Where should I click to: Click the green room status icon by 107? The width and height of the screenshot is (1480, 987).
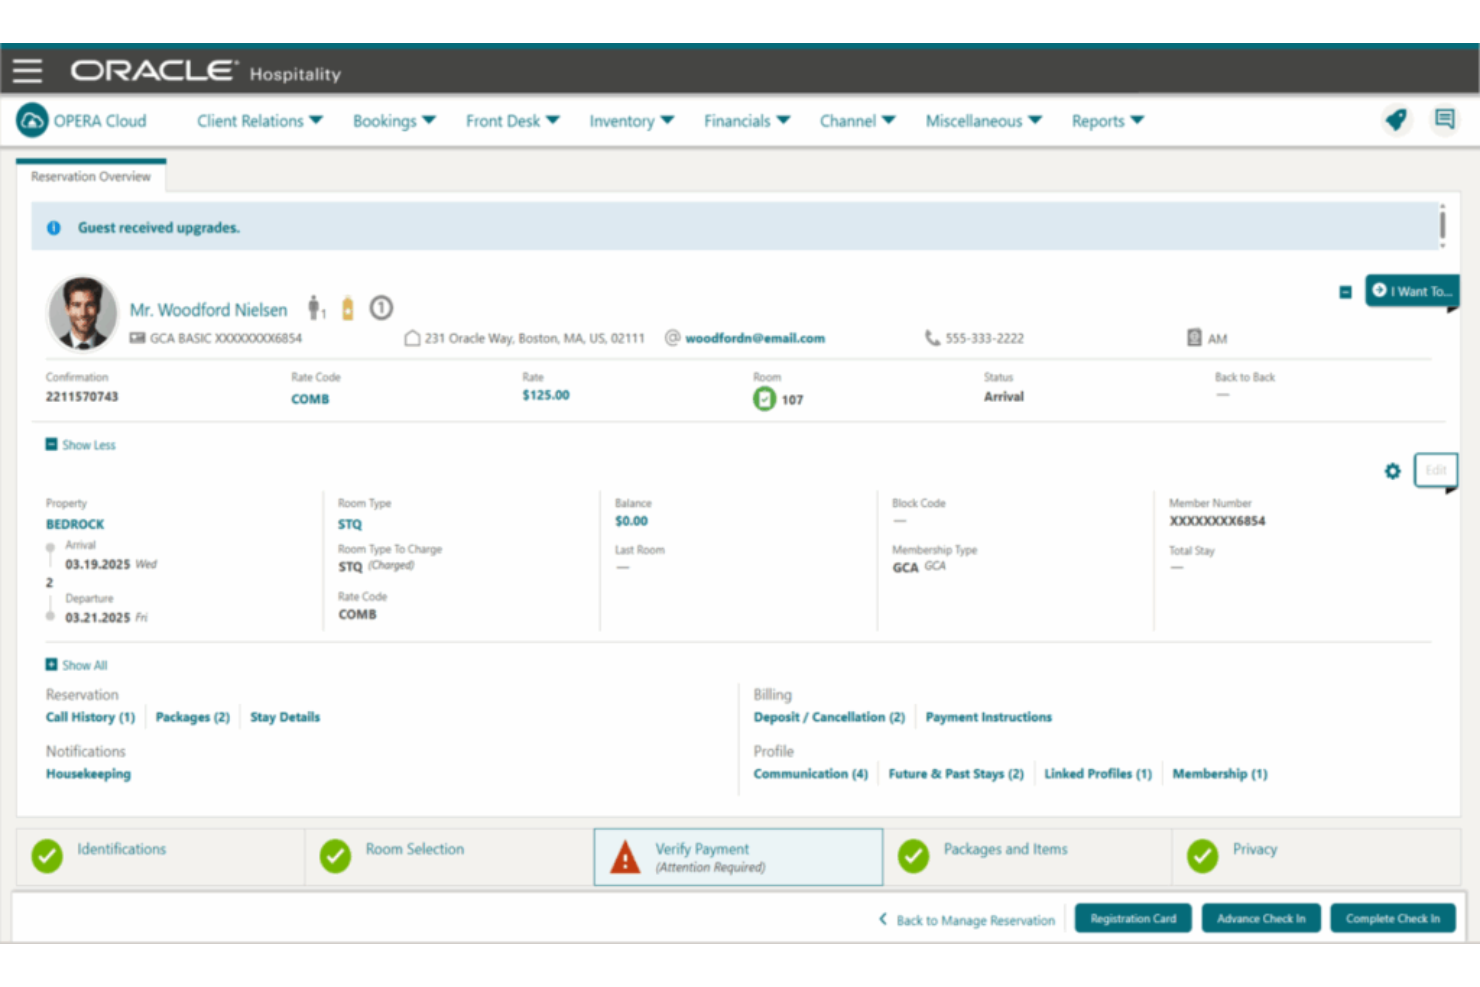coord(764,399)
